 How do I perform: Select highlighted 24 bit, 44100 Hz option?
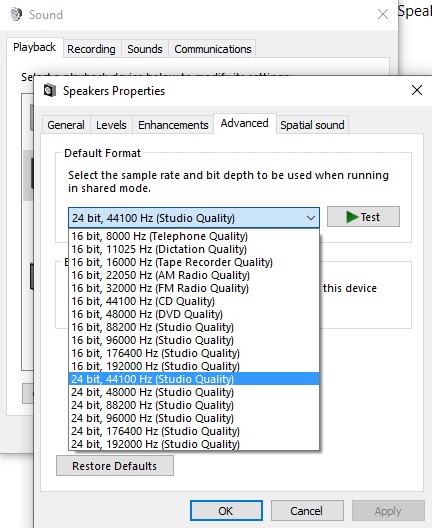(194, 379)
